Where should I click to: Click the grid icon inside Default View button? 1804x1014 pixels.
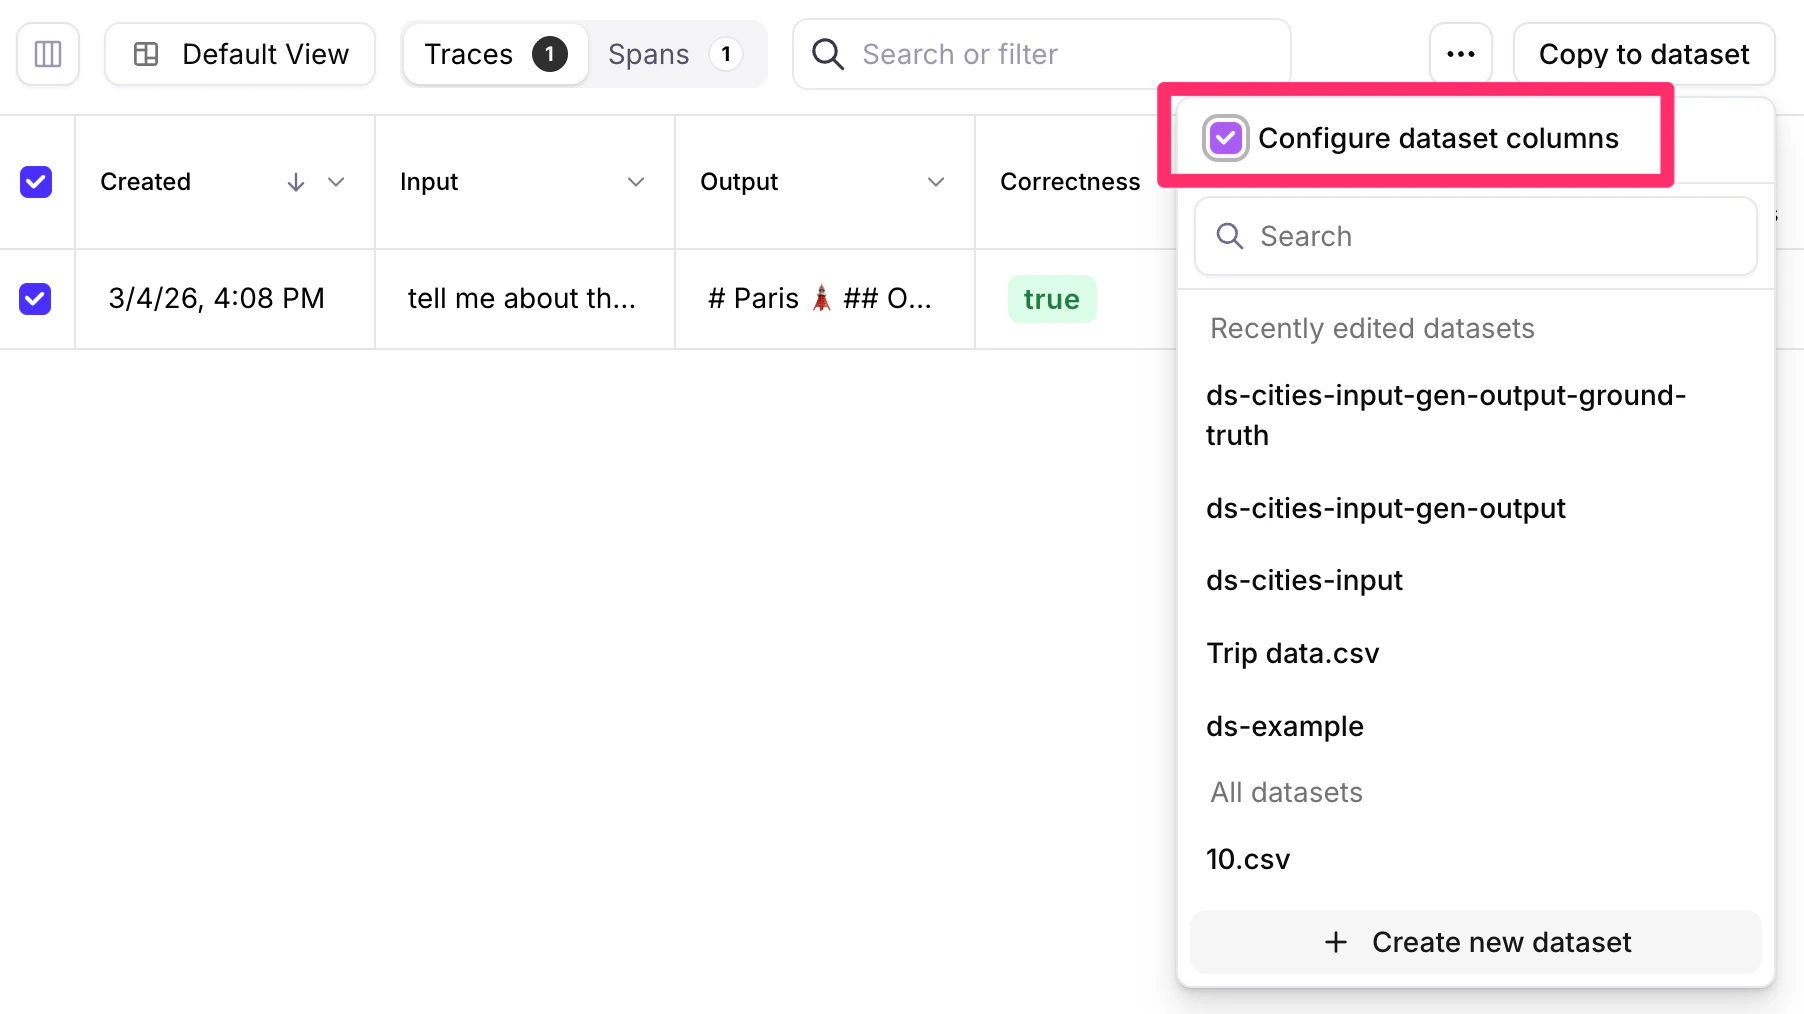click(x=146, y=54)
